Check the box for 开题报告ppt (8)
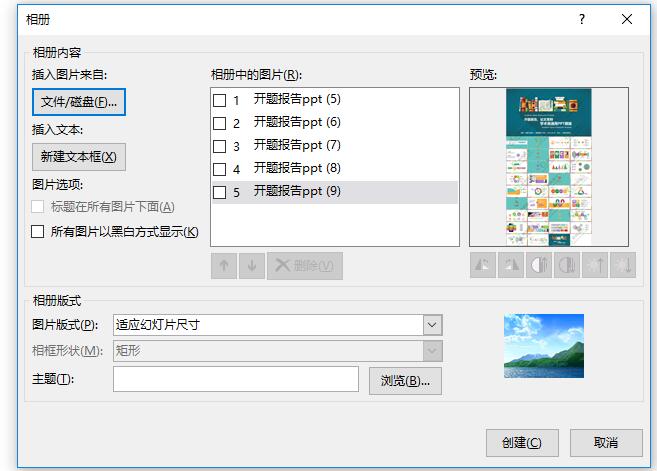 coord(220,169)
